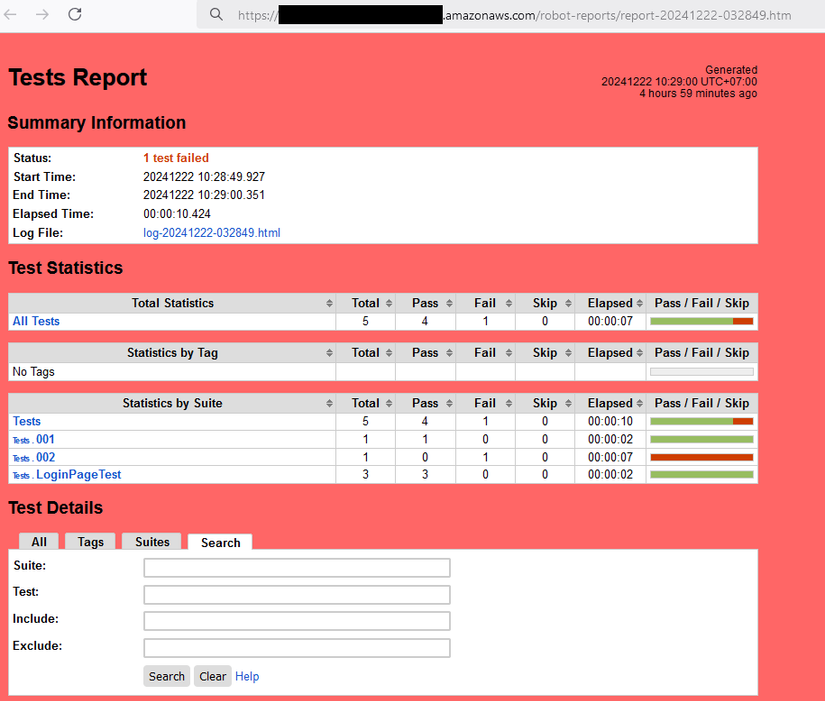Click the Tests.002 elapsed value 00:00:07
This screenshot has width=825, height=701.
[610, 457]
